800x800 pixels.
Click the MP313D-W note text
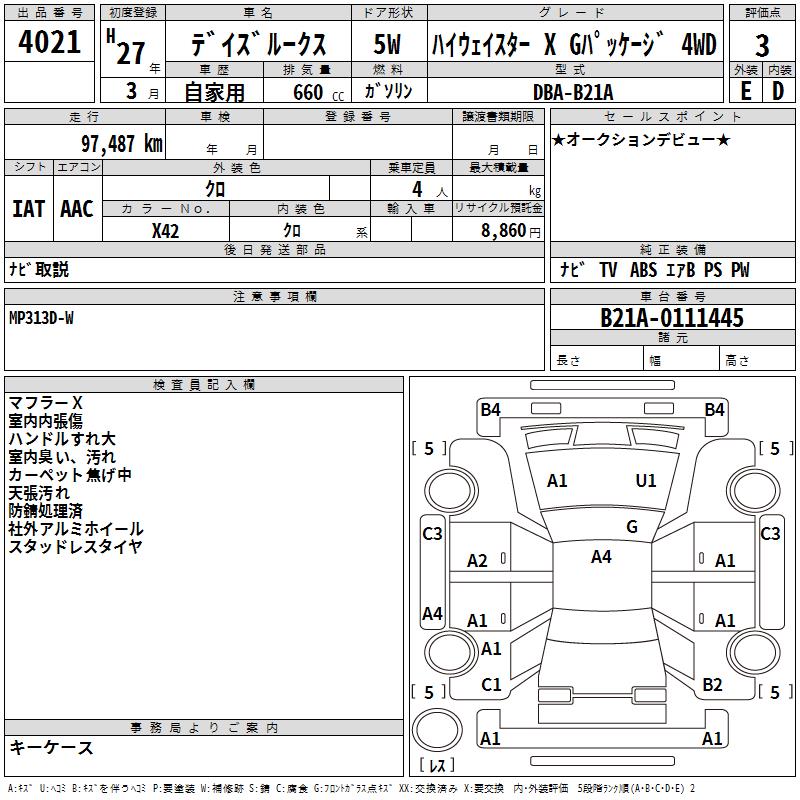coord(41,318)
